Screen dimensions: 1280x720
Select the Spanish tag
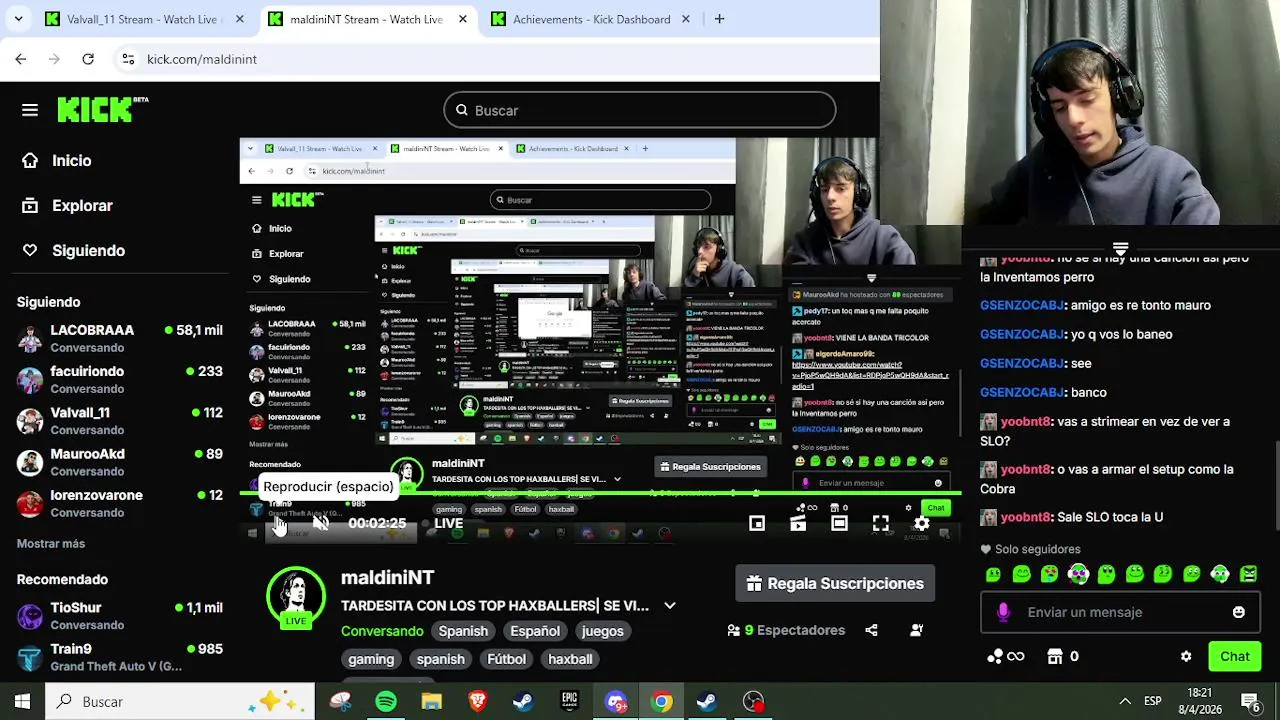click(463, 631)
